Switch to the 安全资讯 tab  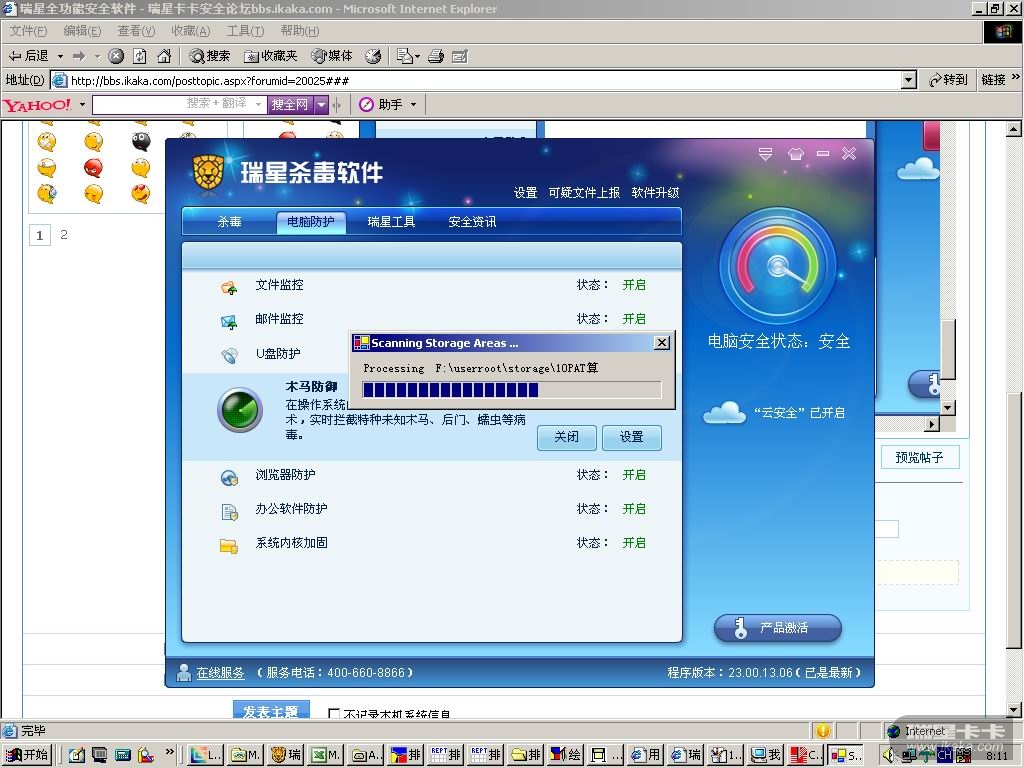click(x=472, y=222)
